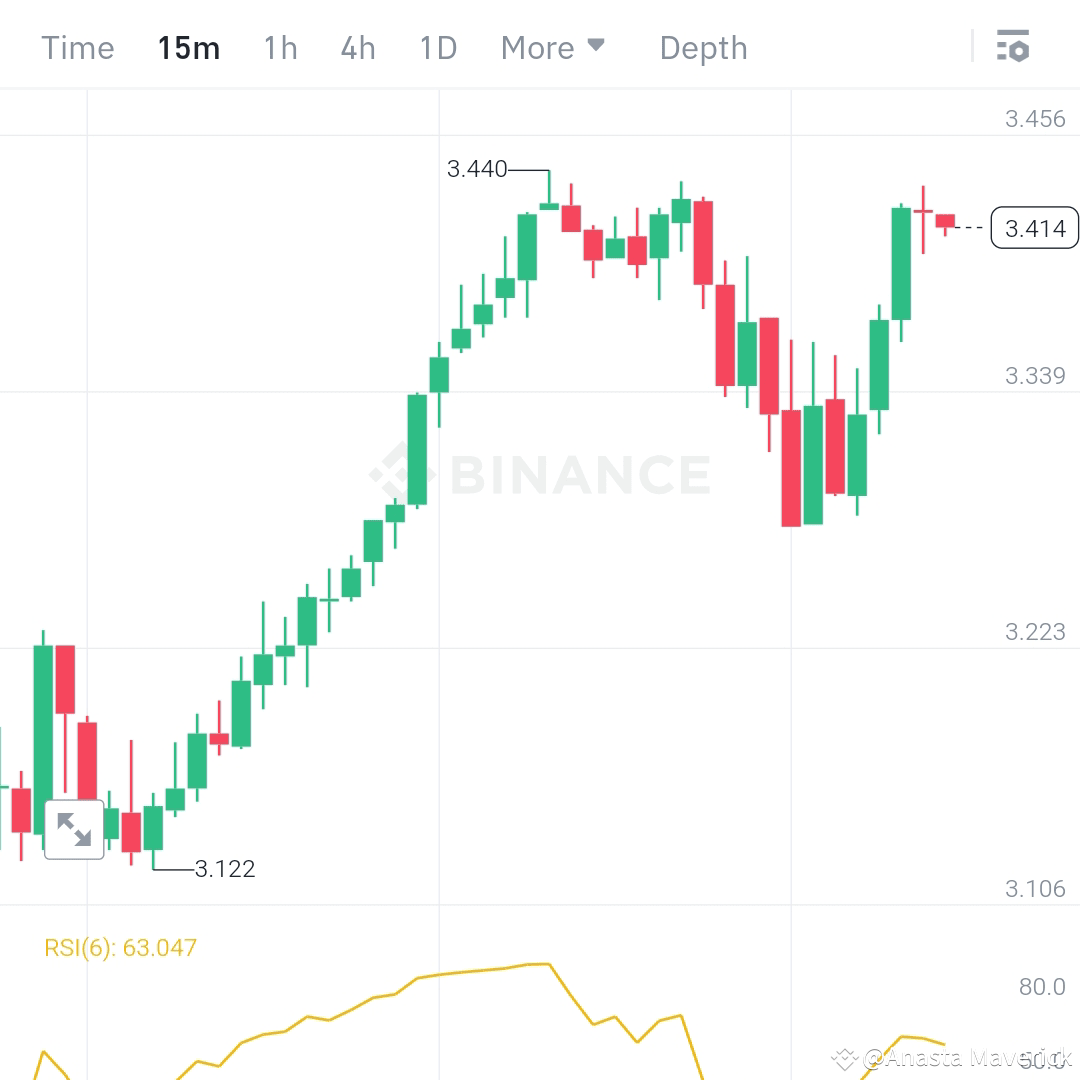This screenshot has height=1080, width=1080.
Task: Switch to the 1h timeframe
Action: click(x=280, y=46)
